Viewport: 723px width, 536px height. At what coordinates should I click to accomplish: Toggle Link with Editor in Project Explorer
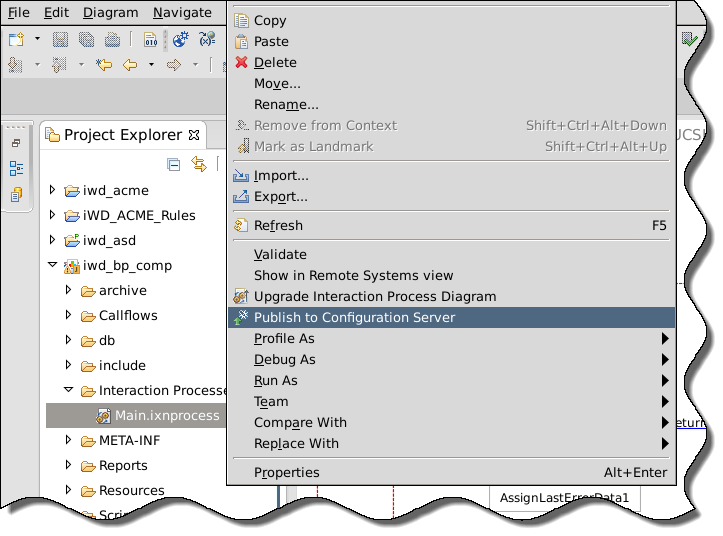(x=199, y=164)
